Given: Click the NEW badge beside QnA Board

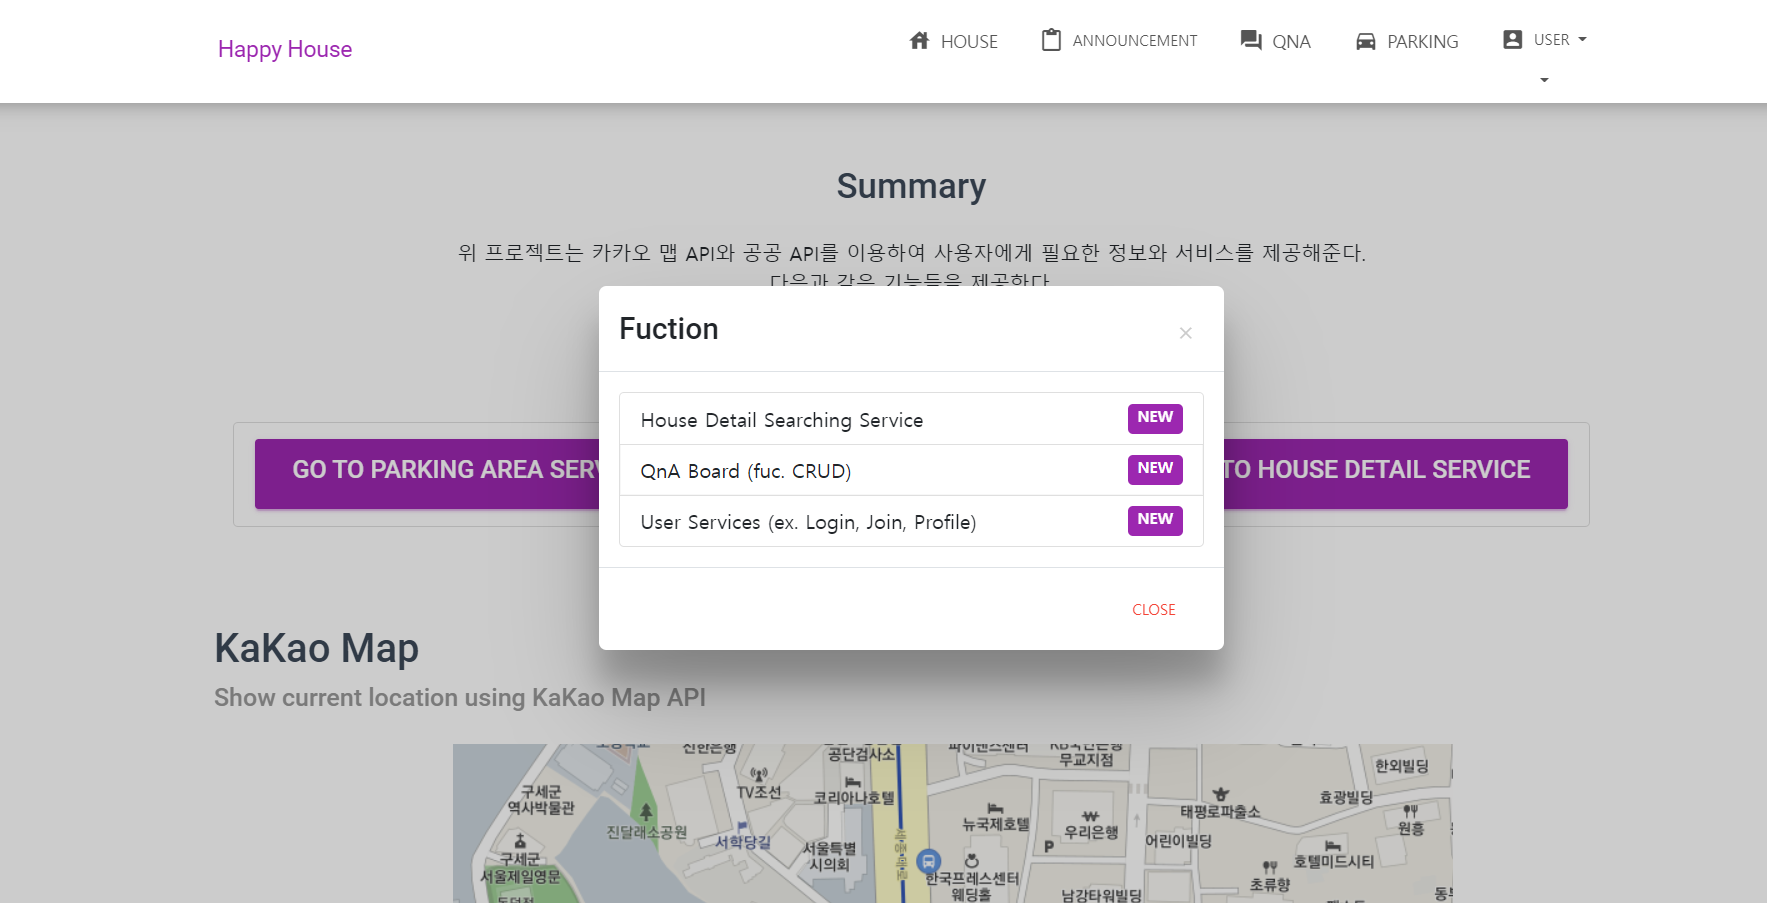Looking at the screenshot, I should click(1155, 469).
